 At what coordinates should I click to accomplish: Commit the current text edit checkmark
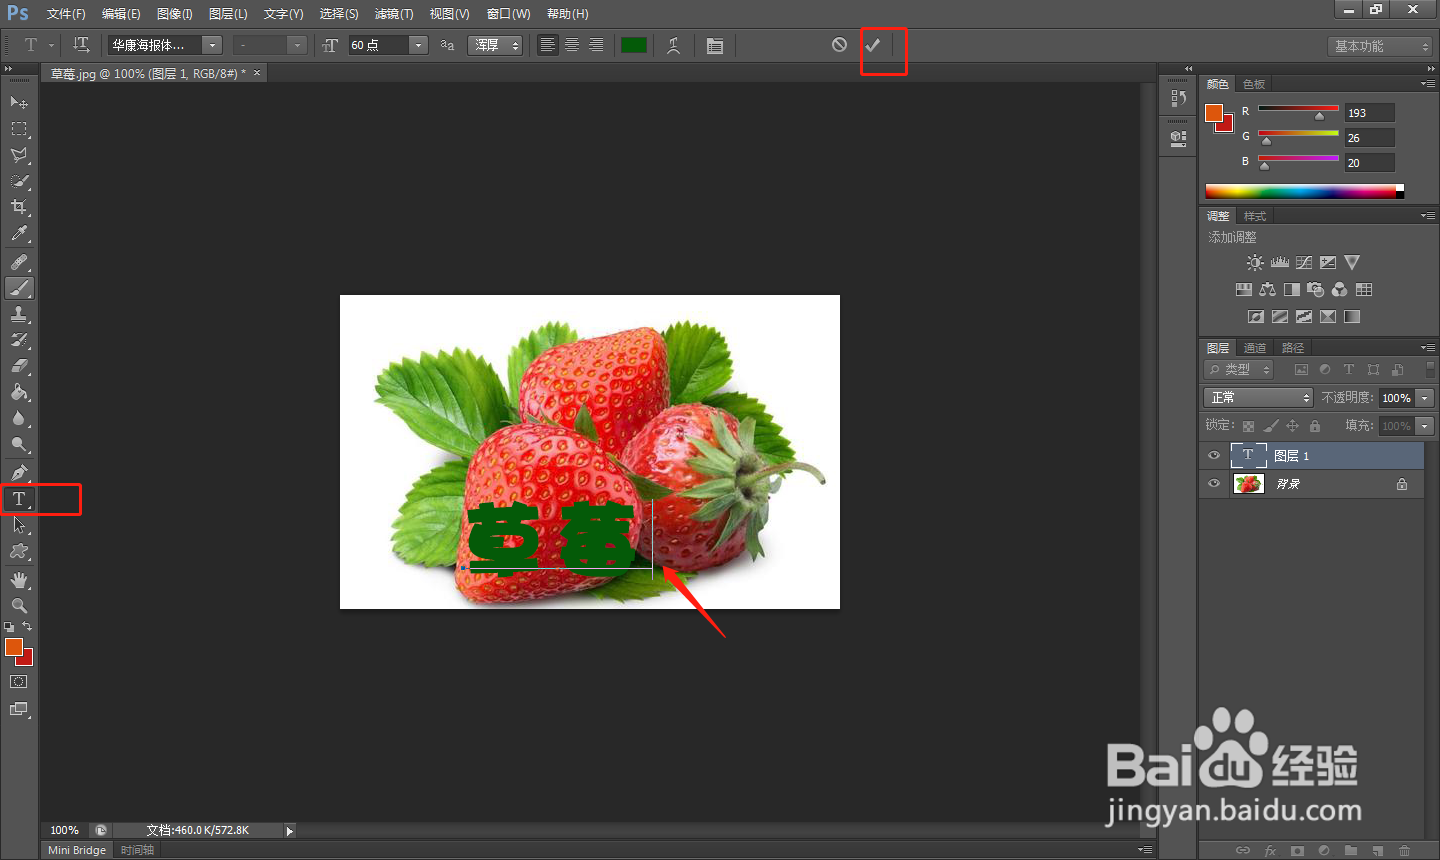point(873,45)
